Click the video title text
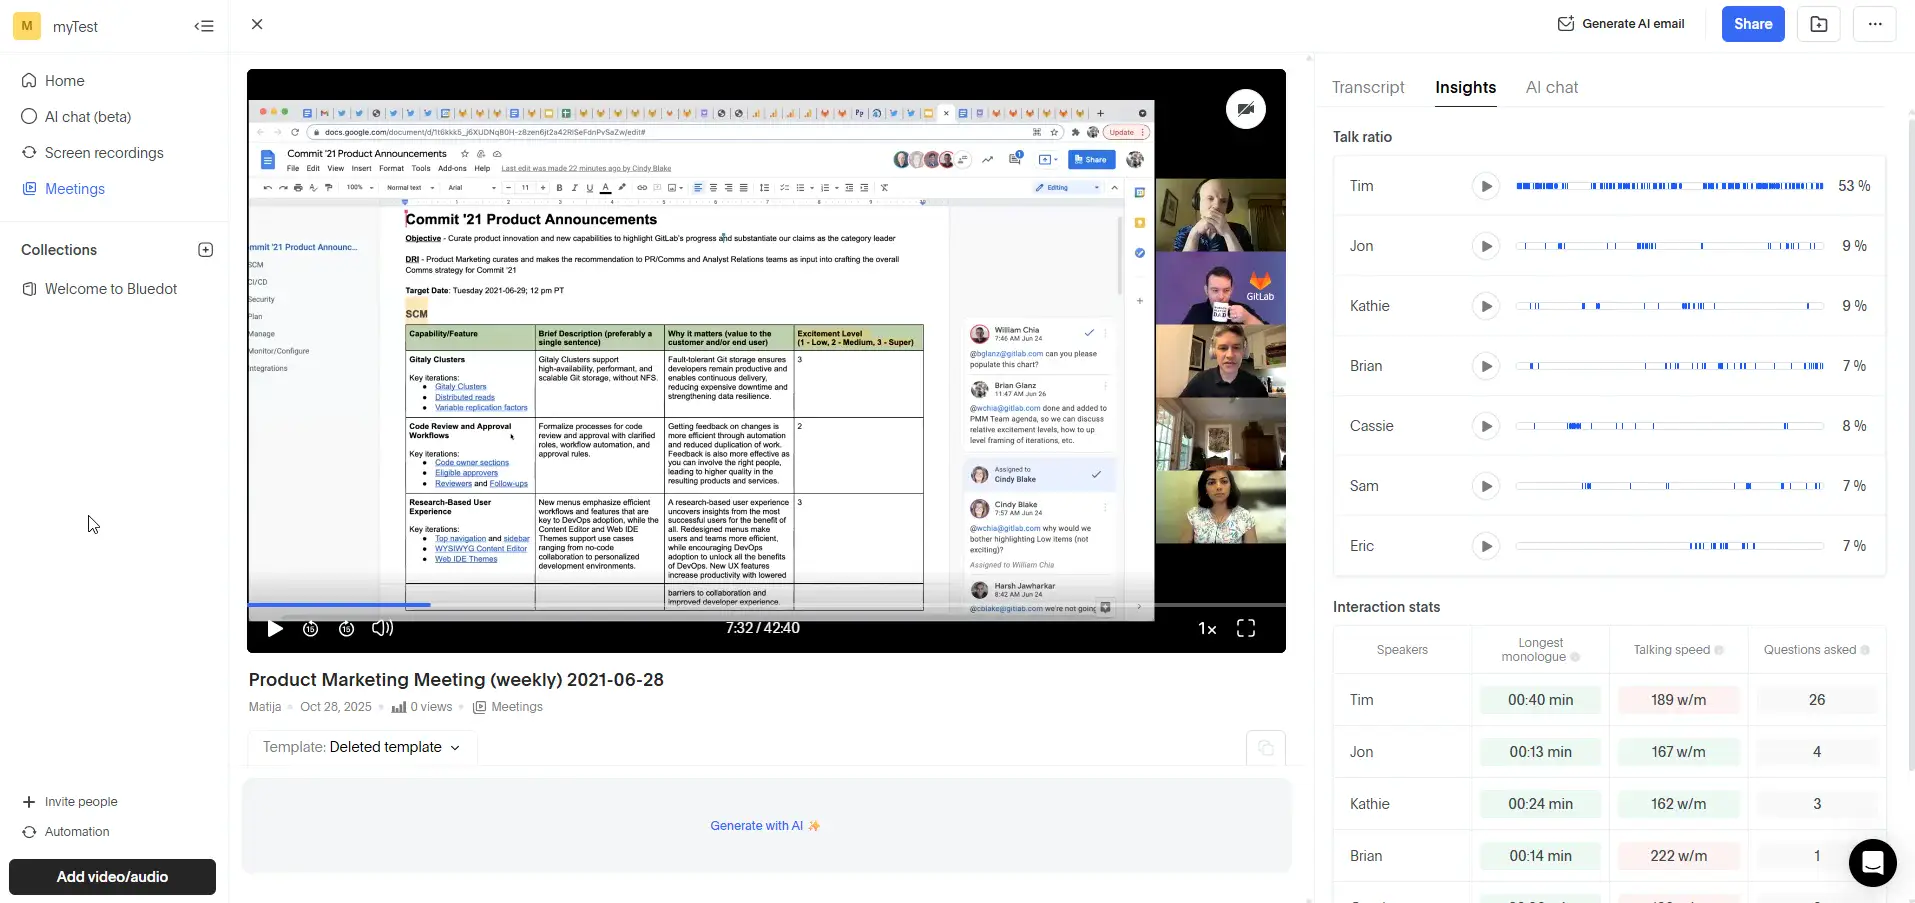Viewport: 1915px width, 903px height. point(456,680)
